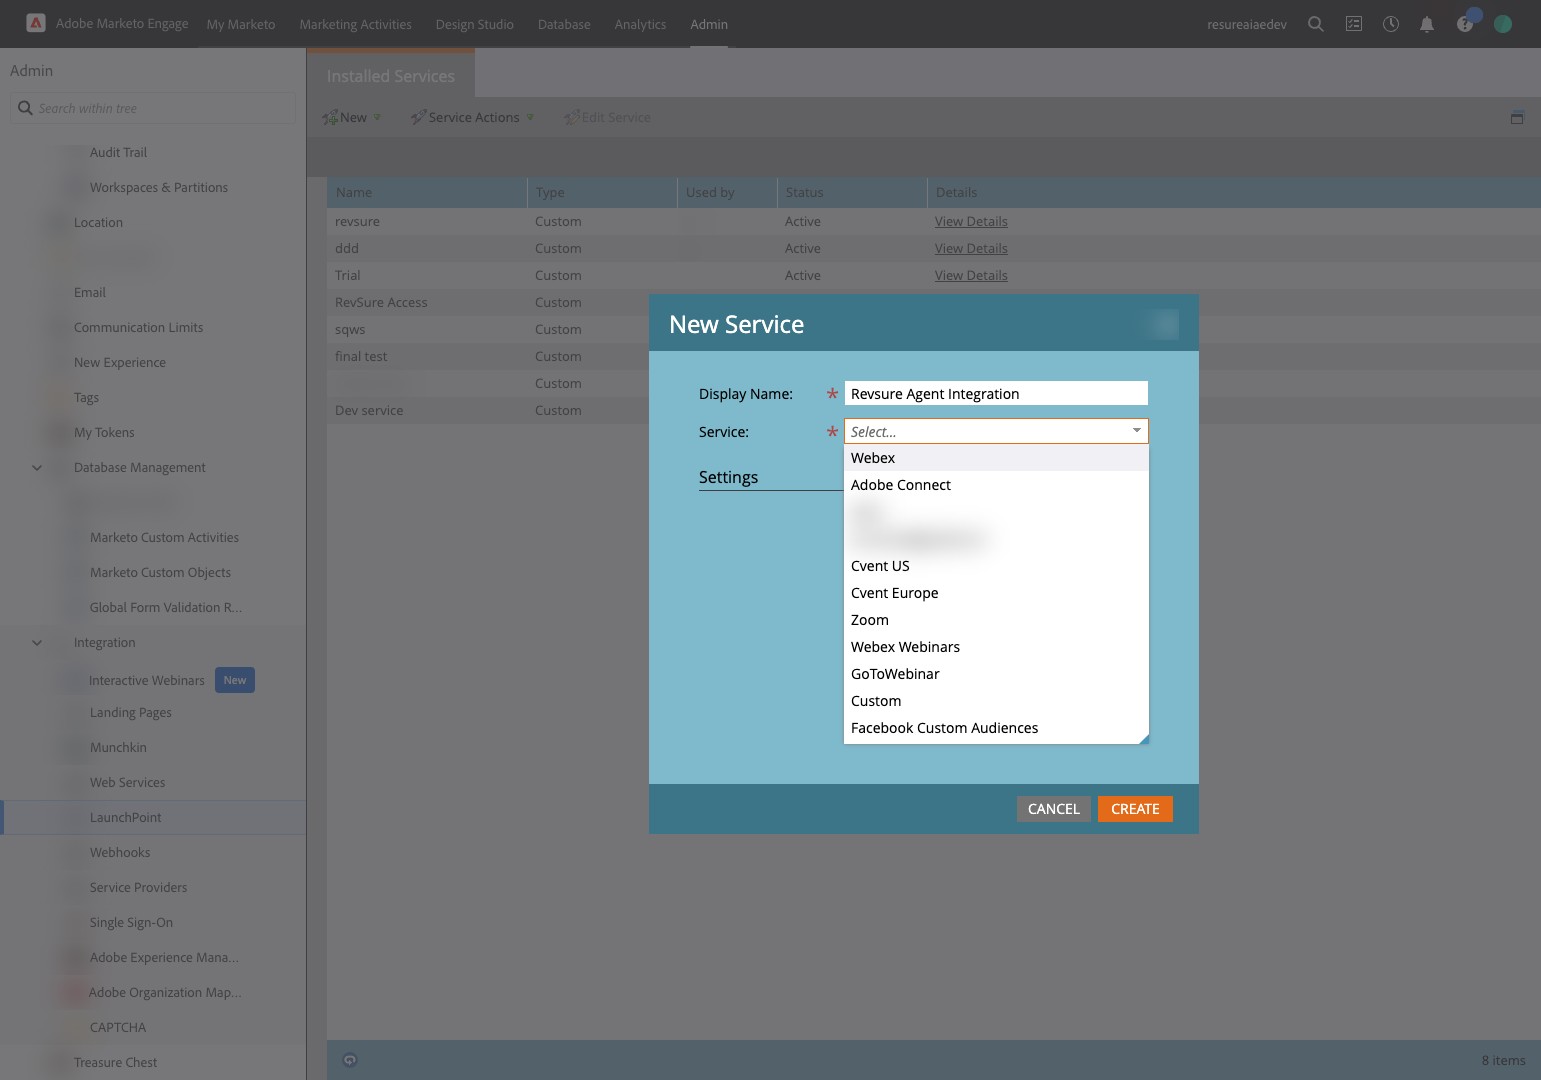This screenshot has width=1541, height=1080.
Task: Open the New dropdown in toolbar
Action: (351, 117)
